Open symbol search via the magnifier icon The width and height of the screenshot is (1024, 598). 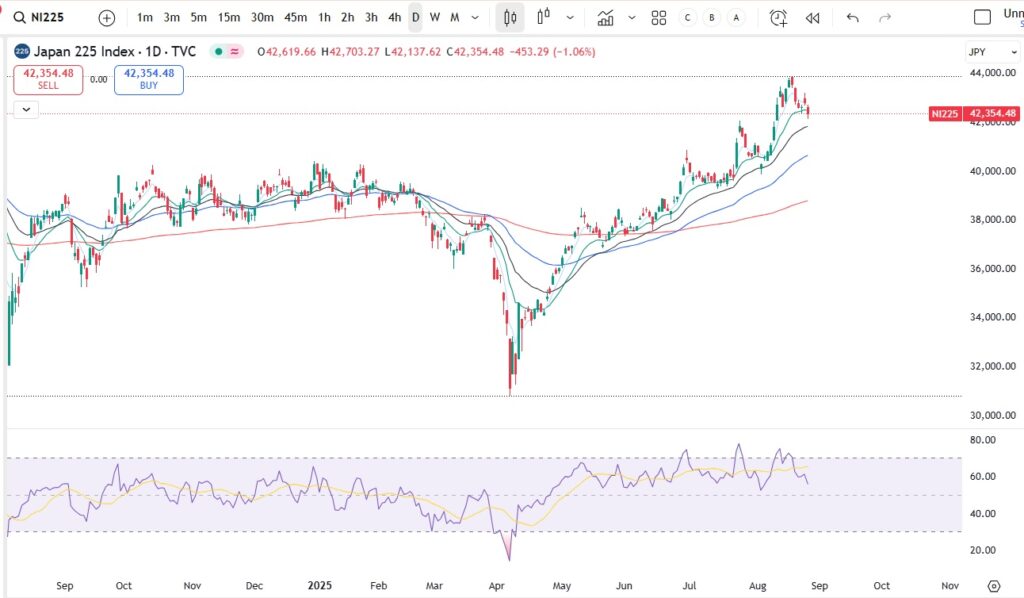(x=20, y=17)
